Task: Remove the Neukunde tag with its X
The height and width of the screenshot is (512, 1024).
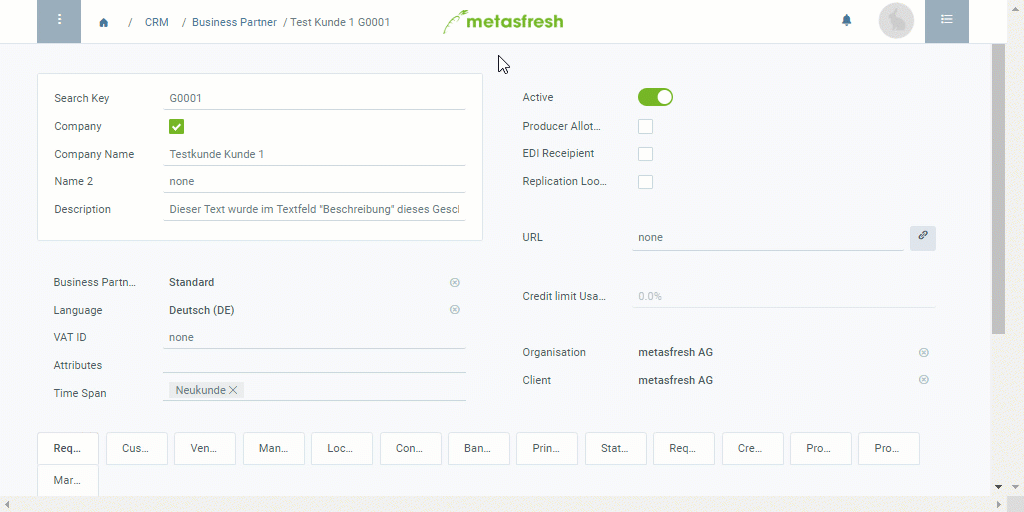Action: click(233, 391)
